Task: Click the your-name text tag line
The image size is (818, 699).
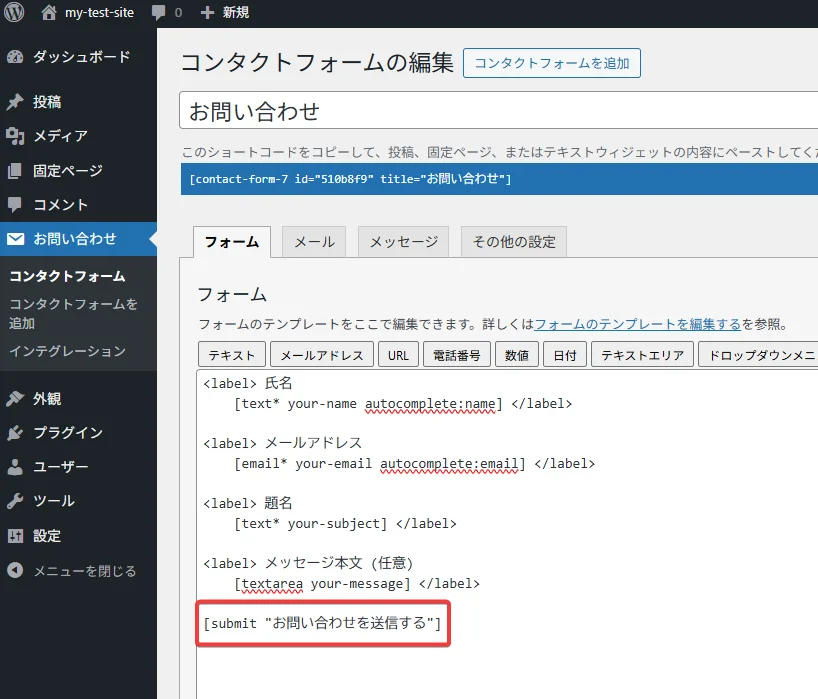Action: coord(403,404)
